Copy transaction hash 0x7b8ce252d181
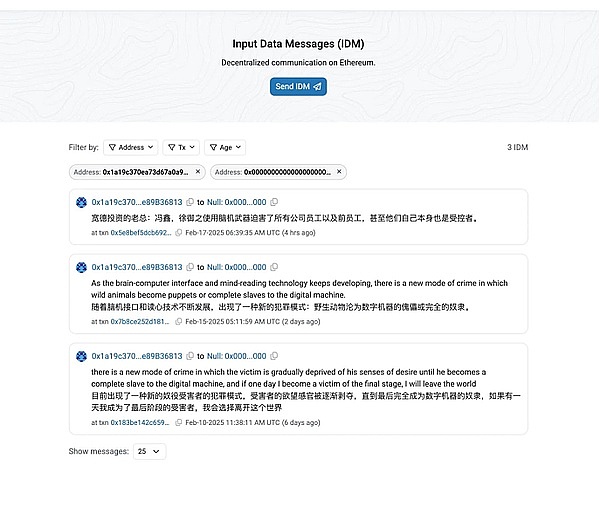 point(179,322)
